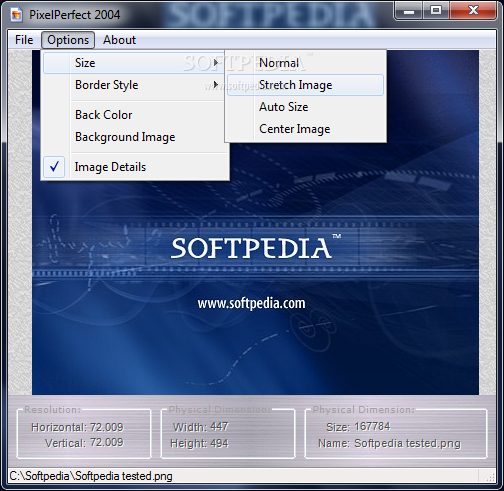Screen dimensions: 504x491
Task: Expand the Size submenu entry
Action: [134, 63]
